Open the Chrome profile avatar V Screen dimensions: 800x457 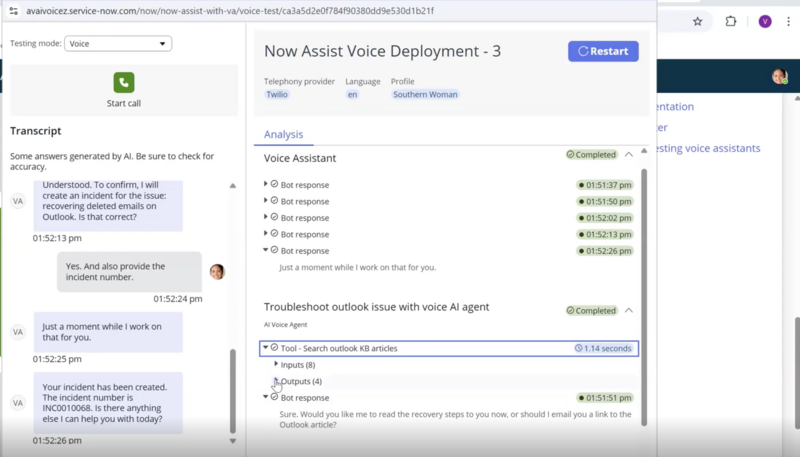(765, 21)
